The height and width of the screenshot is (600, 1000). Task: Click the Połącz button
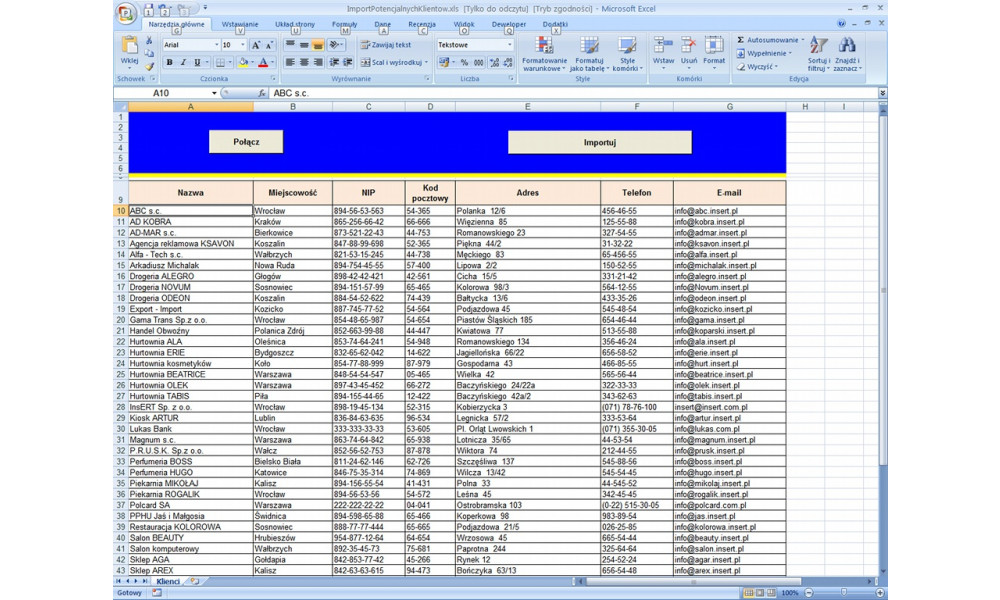(246, 142)
